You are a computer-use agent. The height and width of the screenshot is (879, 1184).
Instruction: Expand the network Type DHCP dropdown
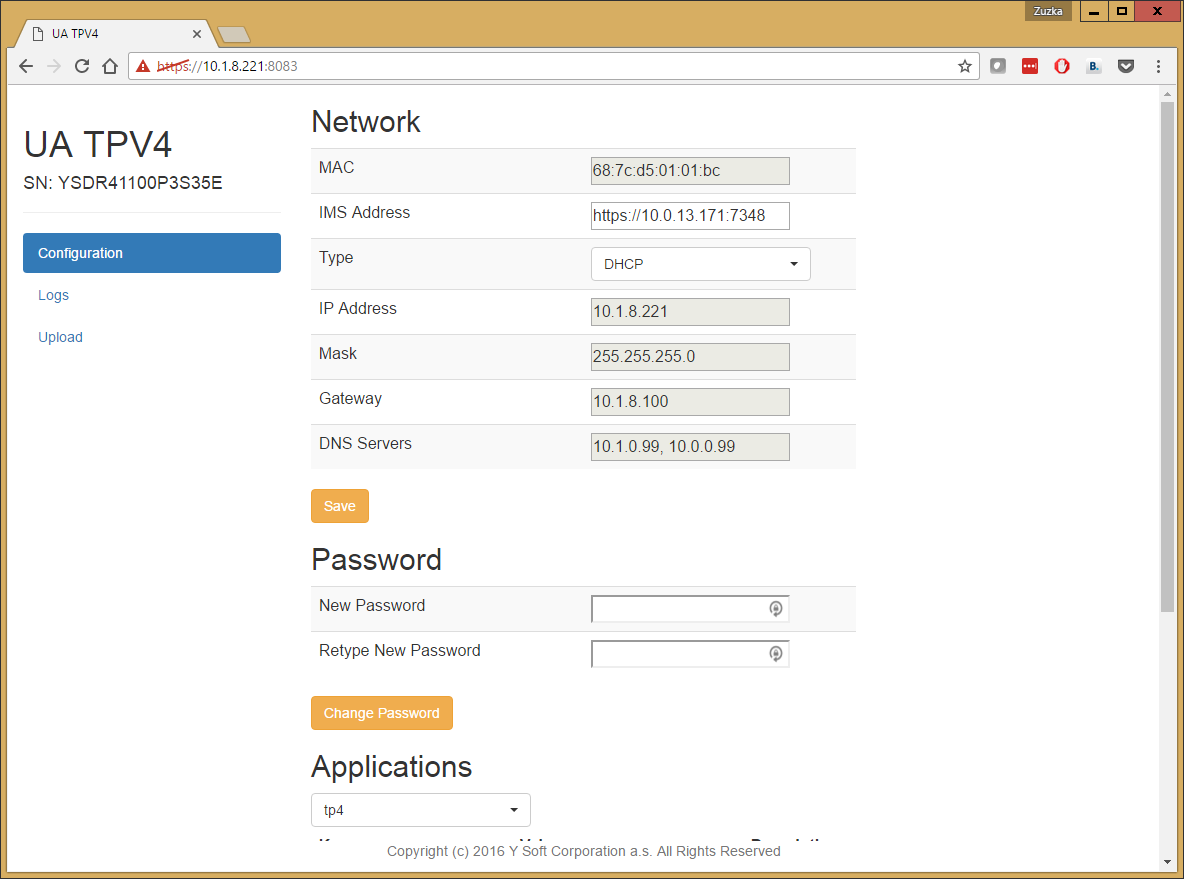point(700,264)
